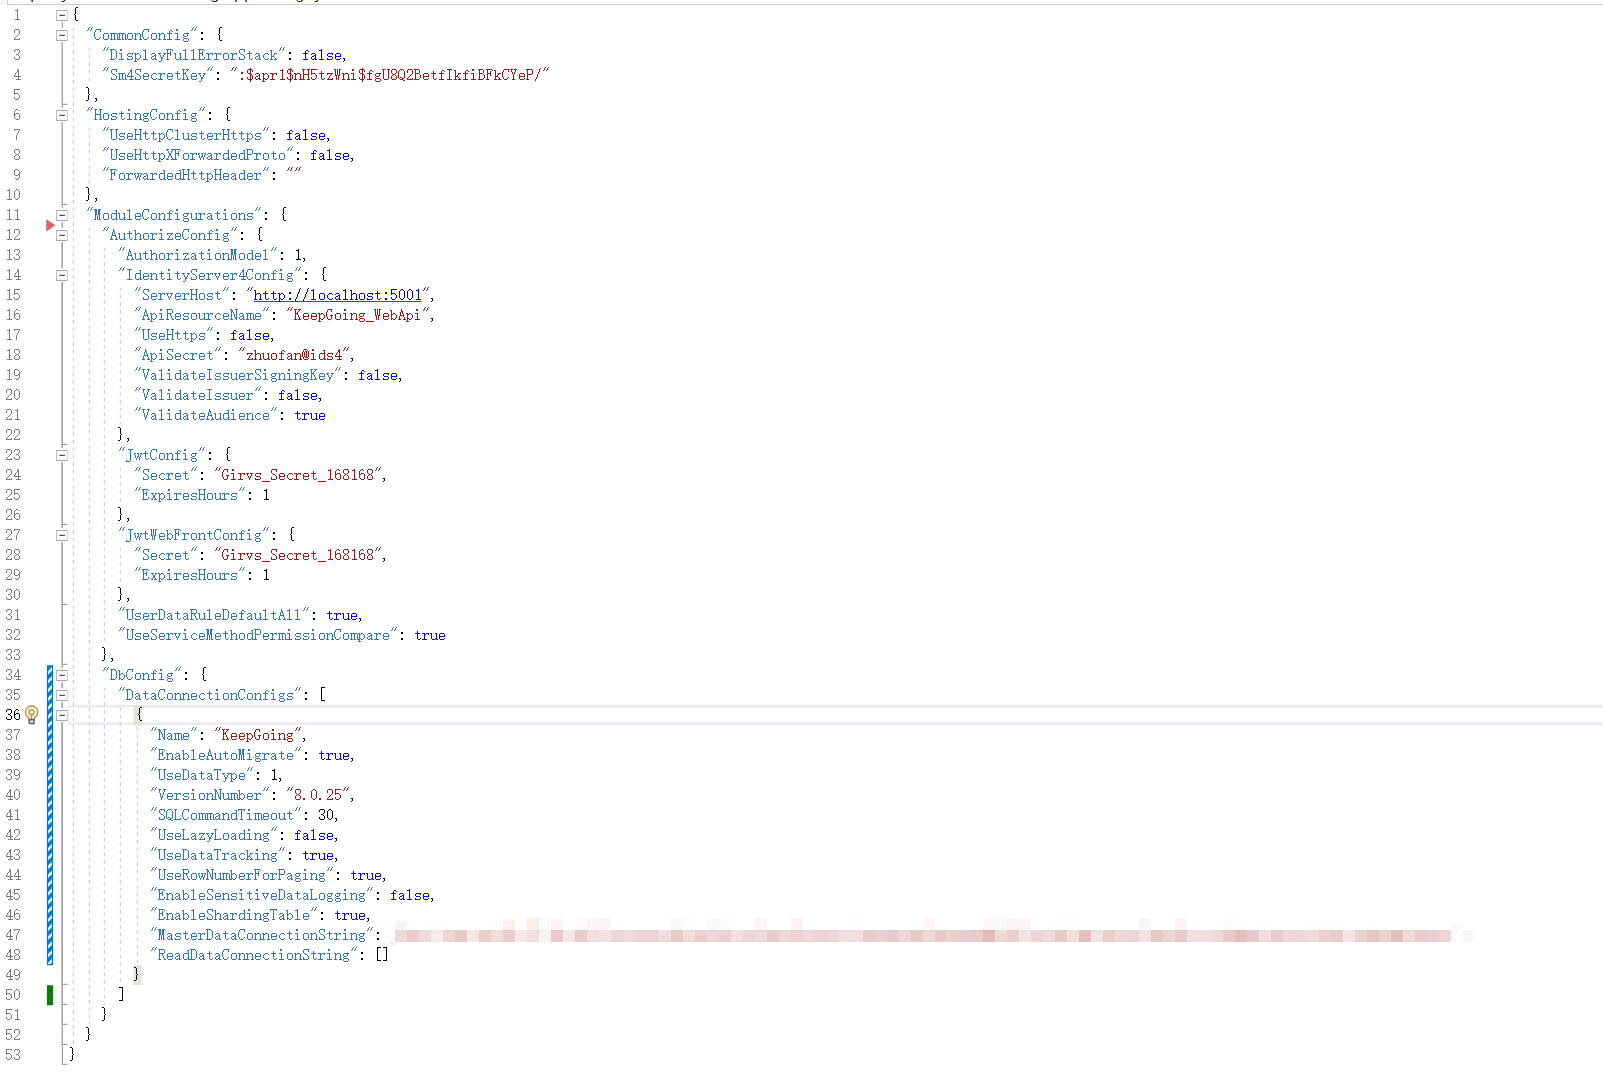Click the EnableSensitiveDataLogging key
The width and height of the screenshot is (1603, 1090).
(262, 895)
